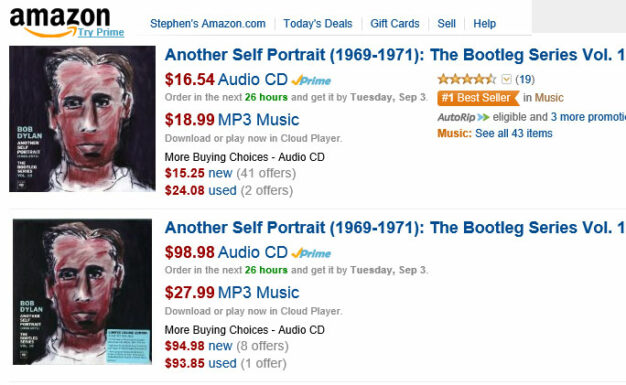626x385 pixels.
Task: Open Stephen's Amazon.com menu item
Action: 208,24
